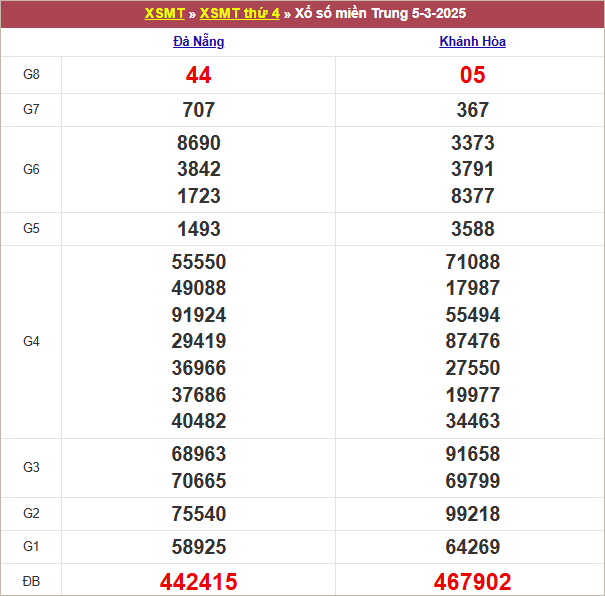Click G2 number 75540

point(199,514)
